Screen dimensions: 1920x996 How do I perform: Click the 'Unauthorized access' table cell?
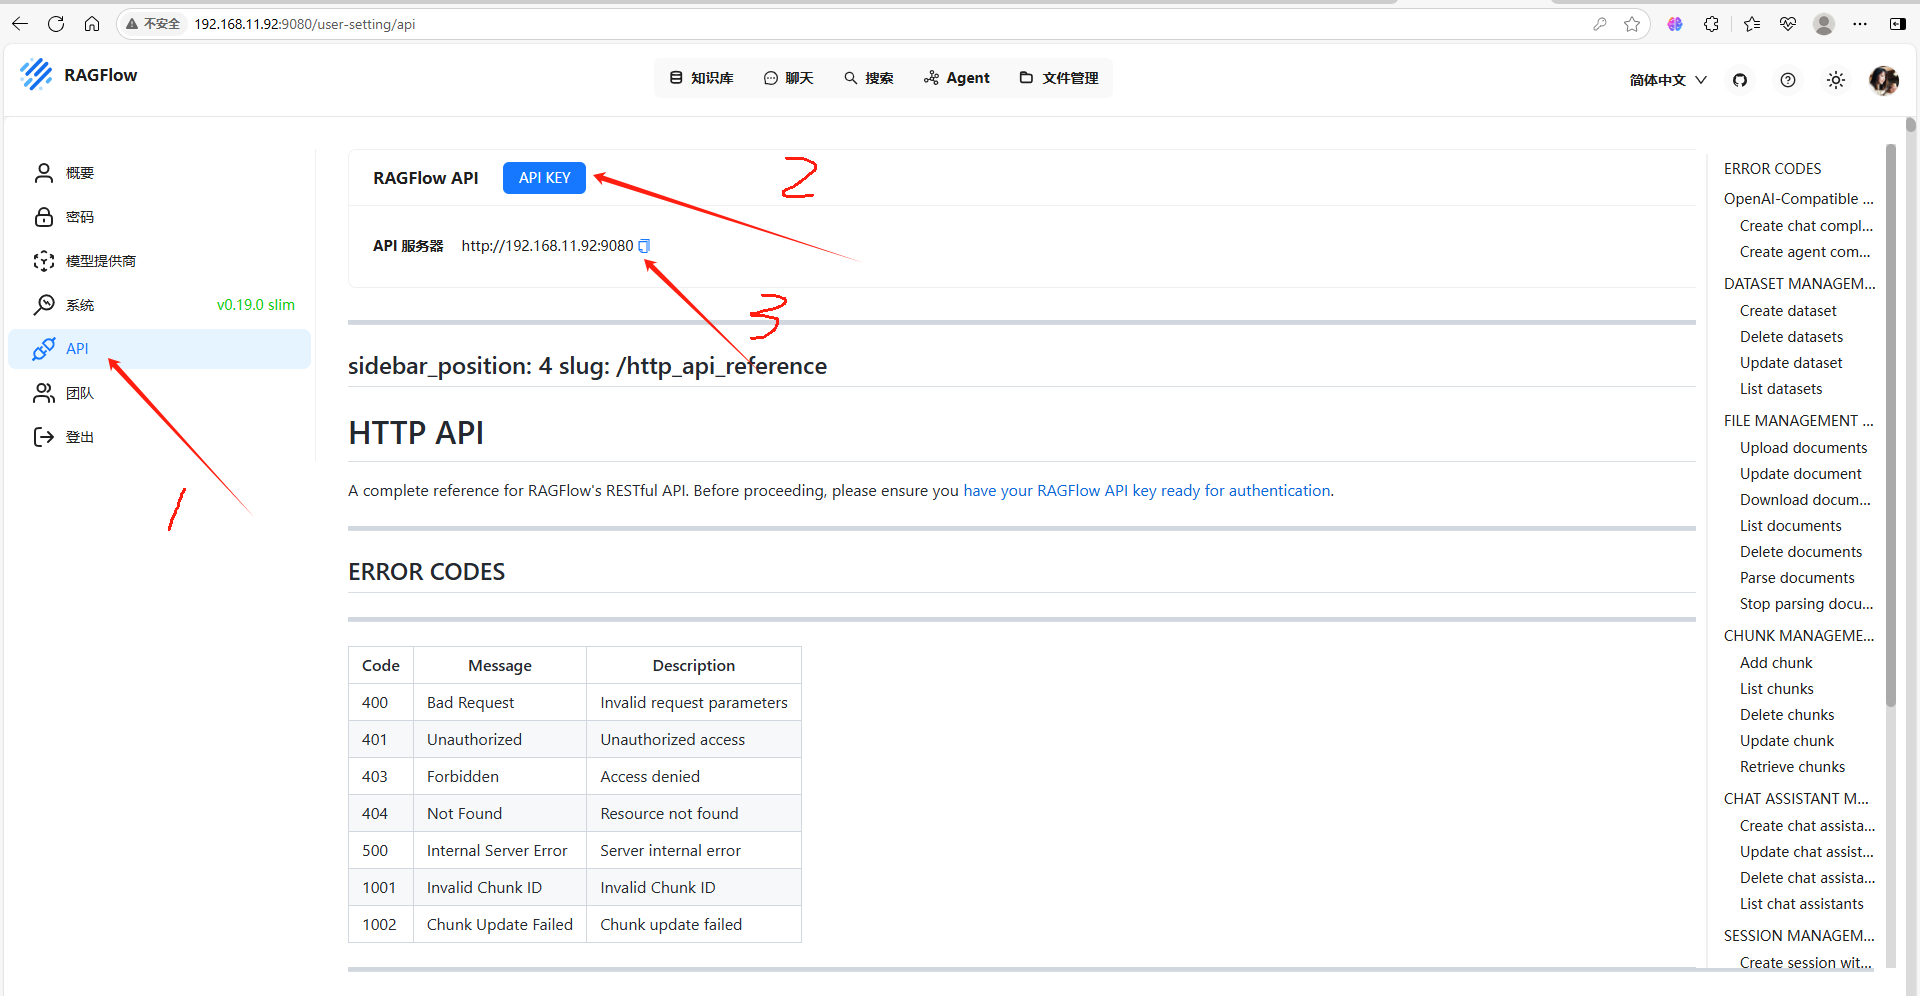coord(694,740)
